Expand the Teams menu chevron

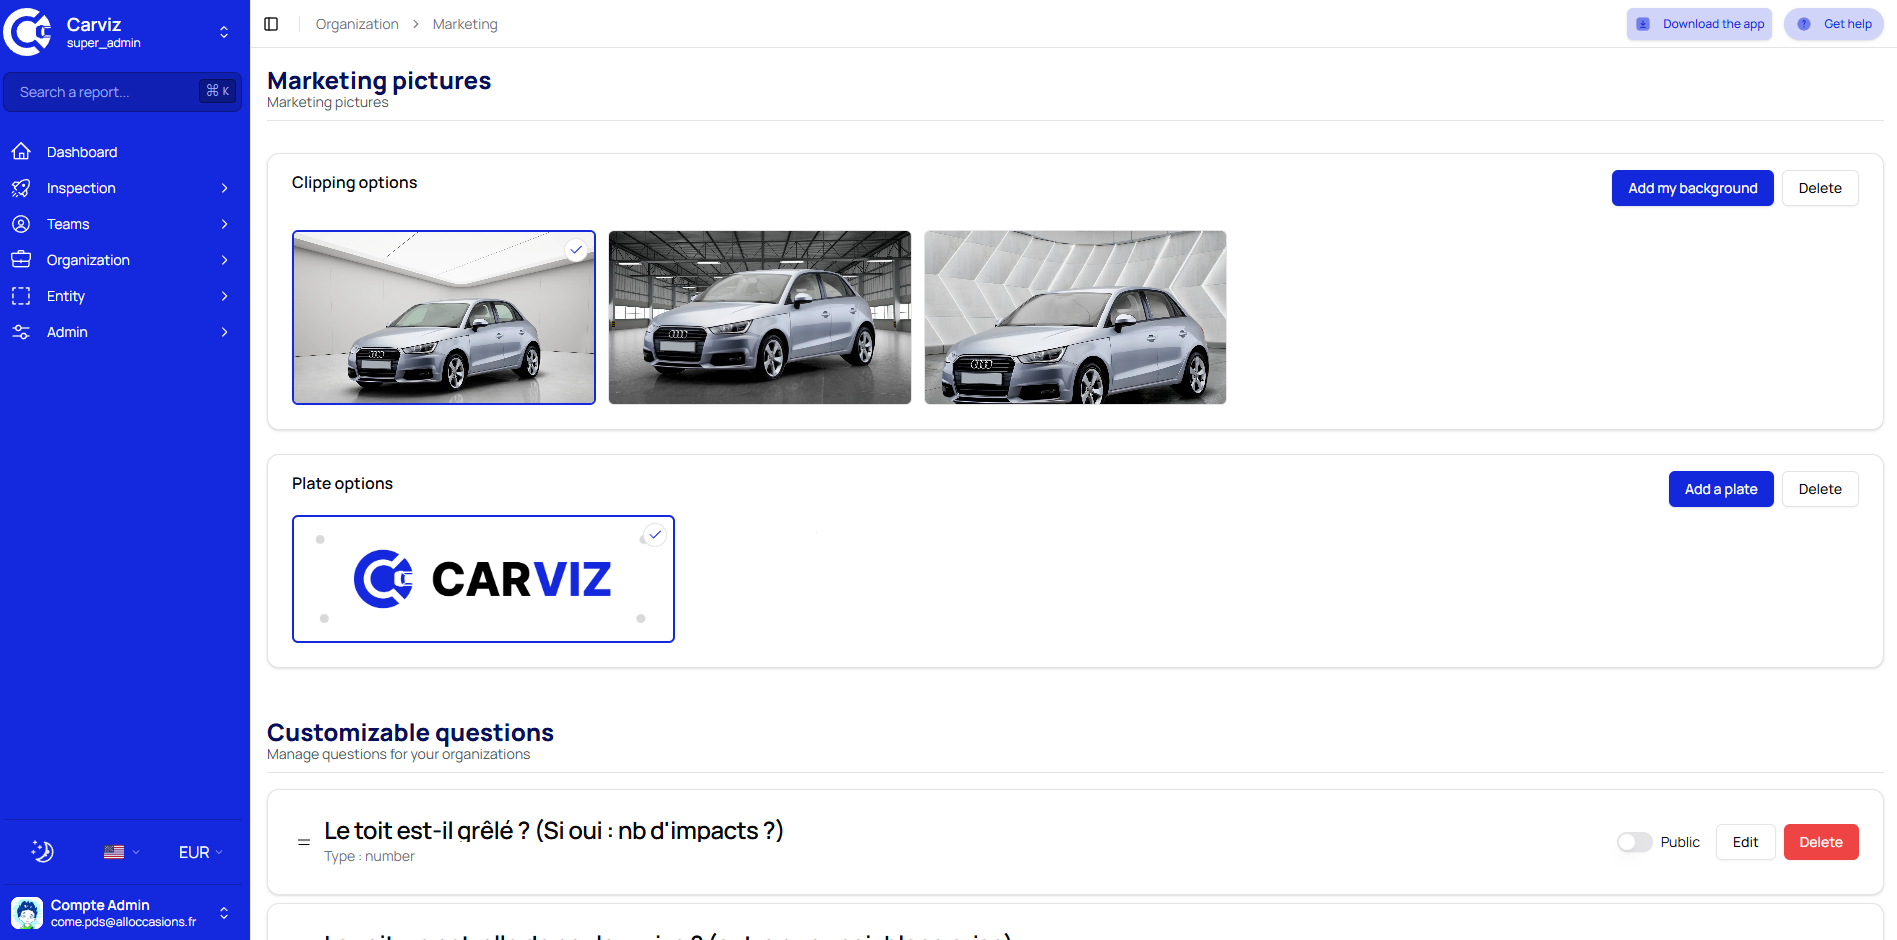[224, 224]
